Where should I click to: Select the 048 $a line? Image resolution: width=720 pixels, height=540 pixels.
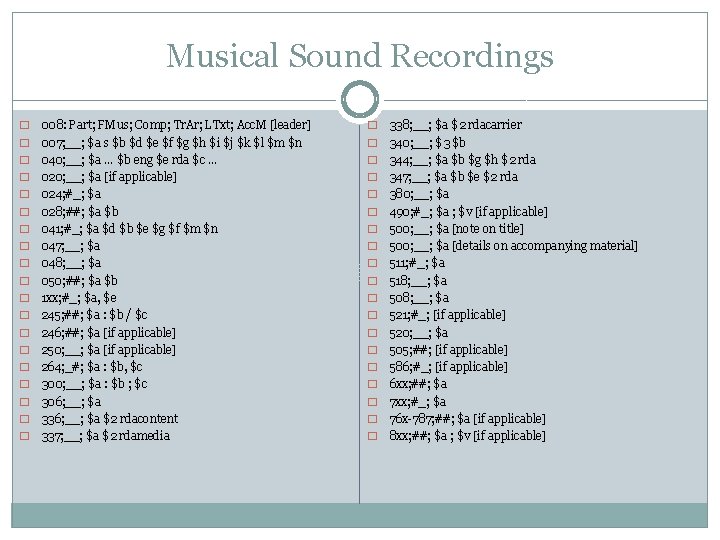click(x=71, y=263)
